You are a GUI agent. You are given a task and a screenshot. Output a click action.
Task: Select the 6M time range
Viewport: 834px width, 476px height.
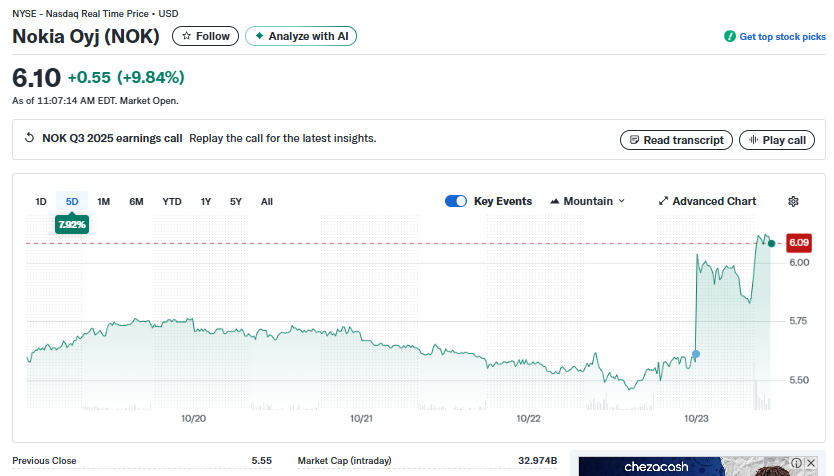tap(136, 201)
